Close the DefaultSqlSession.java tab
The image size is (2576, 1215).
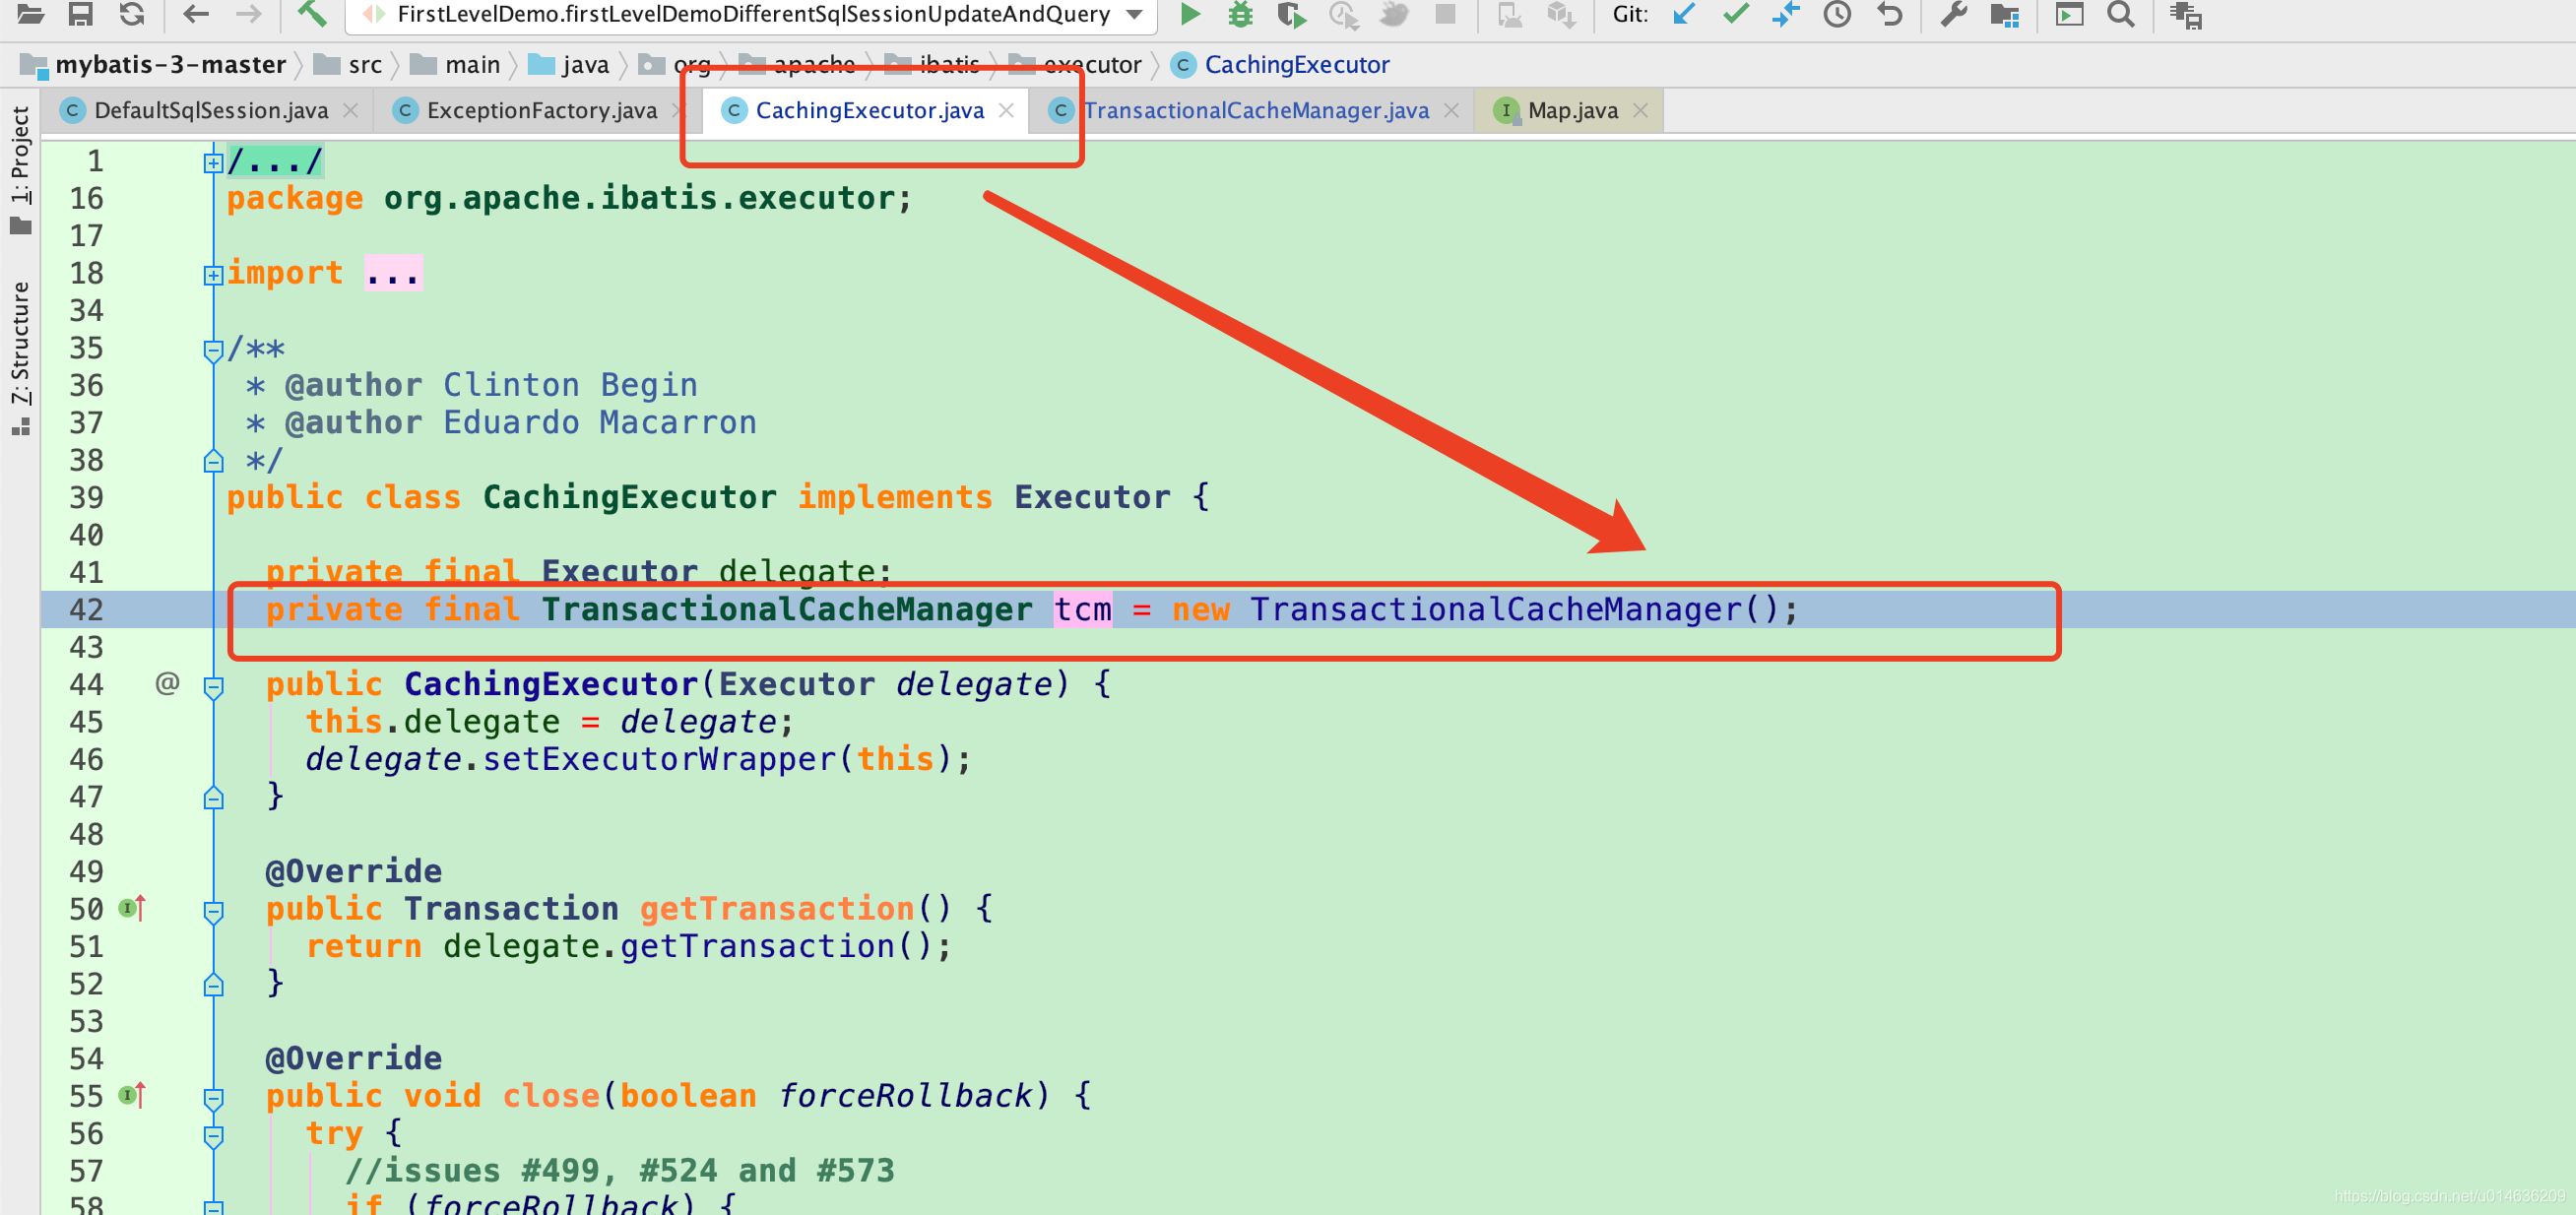tap(350, 110)
